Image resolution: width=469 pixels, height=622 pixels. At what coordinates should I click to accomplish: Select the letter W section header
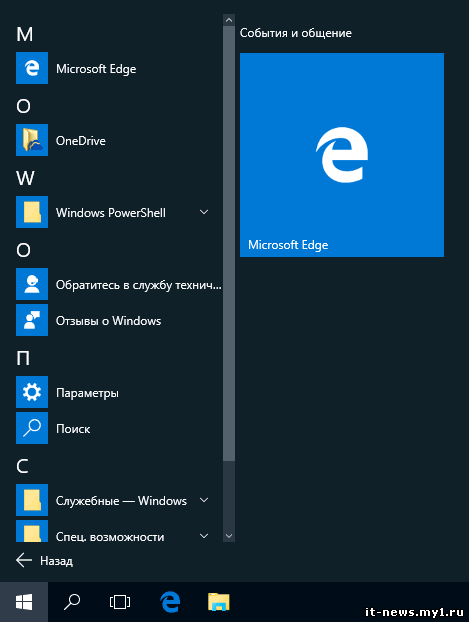point(25,179)
